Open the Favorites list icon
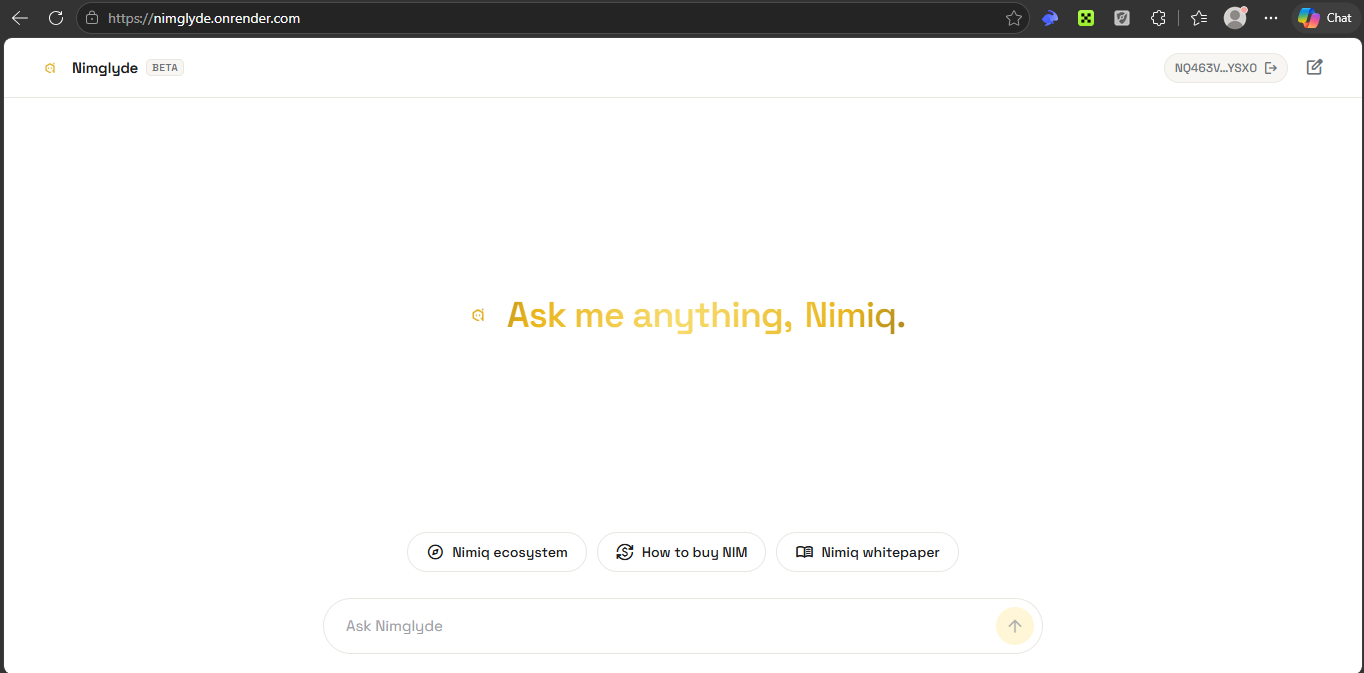1364x673 pixels. click(x=1199, y=18)
